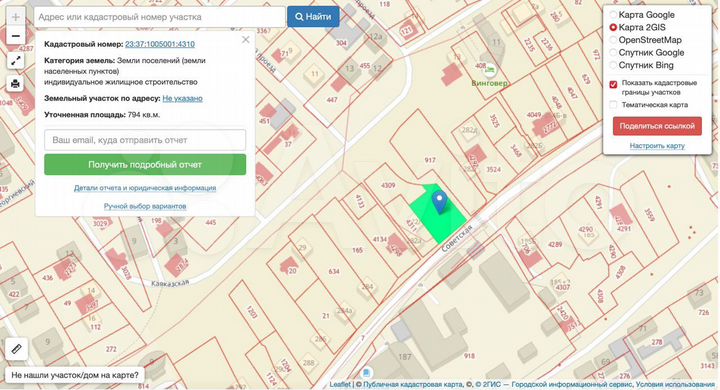Click the blue location pin marker
Screen dimensions: 720x390
pyautogui.click(x=440, y=202)
